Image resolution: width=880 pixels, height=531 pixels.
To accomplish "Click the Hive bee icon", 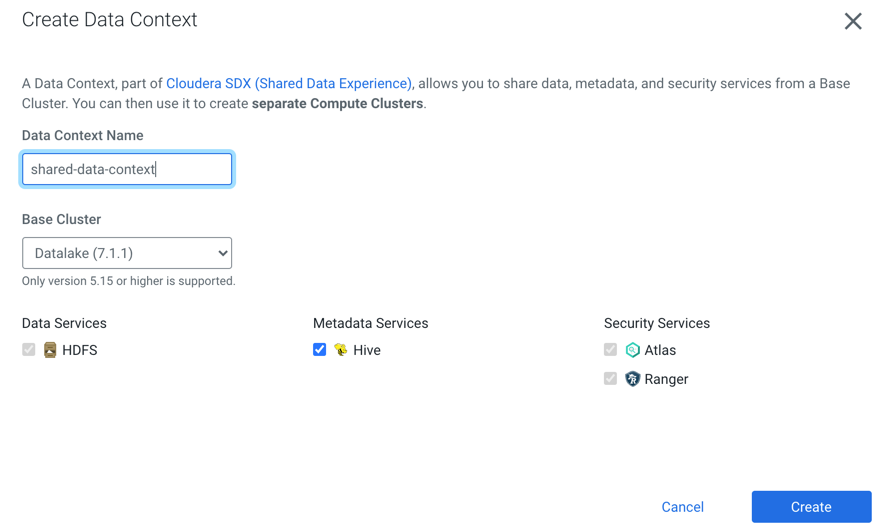I will [341, 350].
